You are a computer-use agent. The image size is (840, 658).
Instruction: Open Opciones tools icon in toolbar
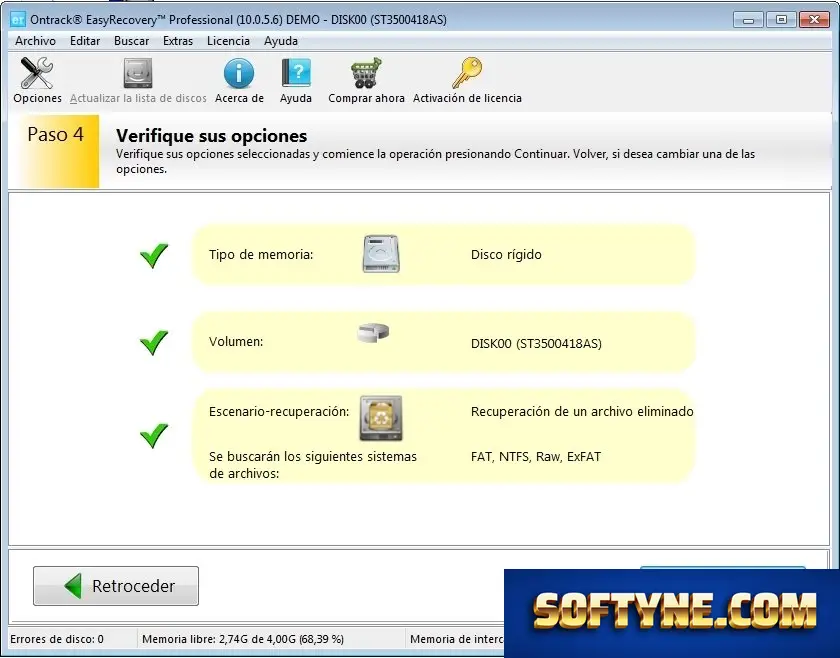pyautogui.click(x=37, y=73)
